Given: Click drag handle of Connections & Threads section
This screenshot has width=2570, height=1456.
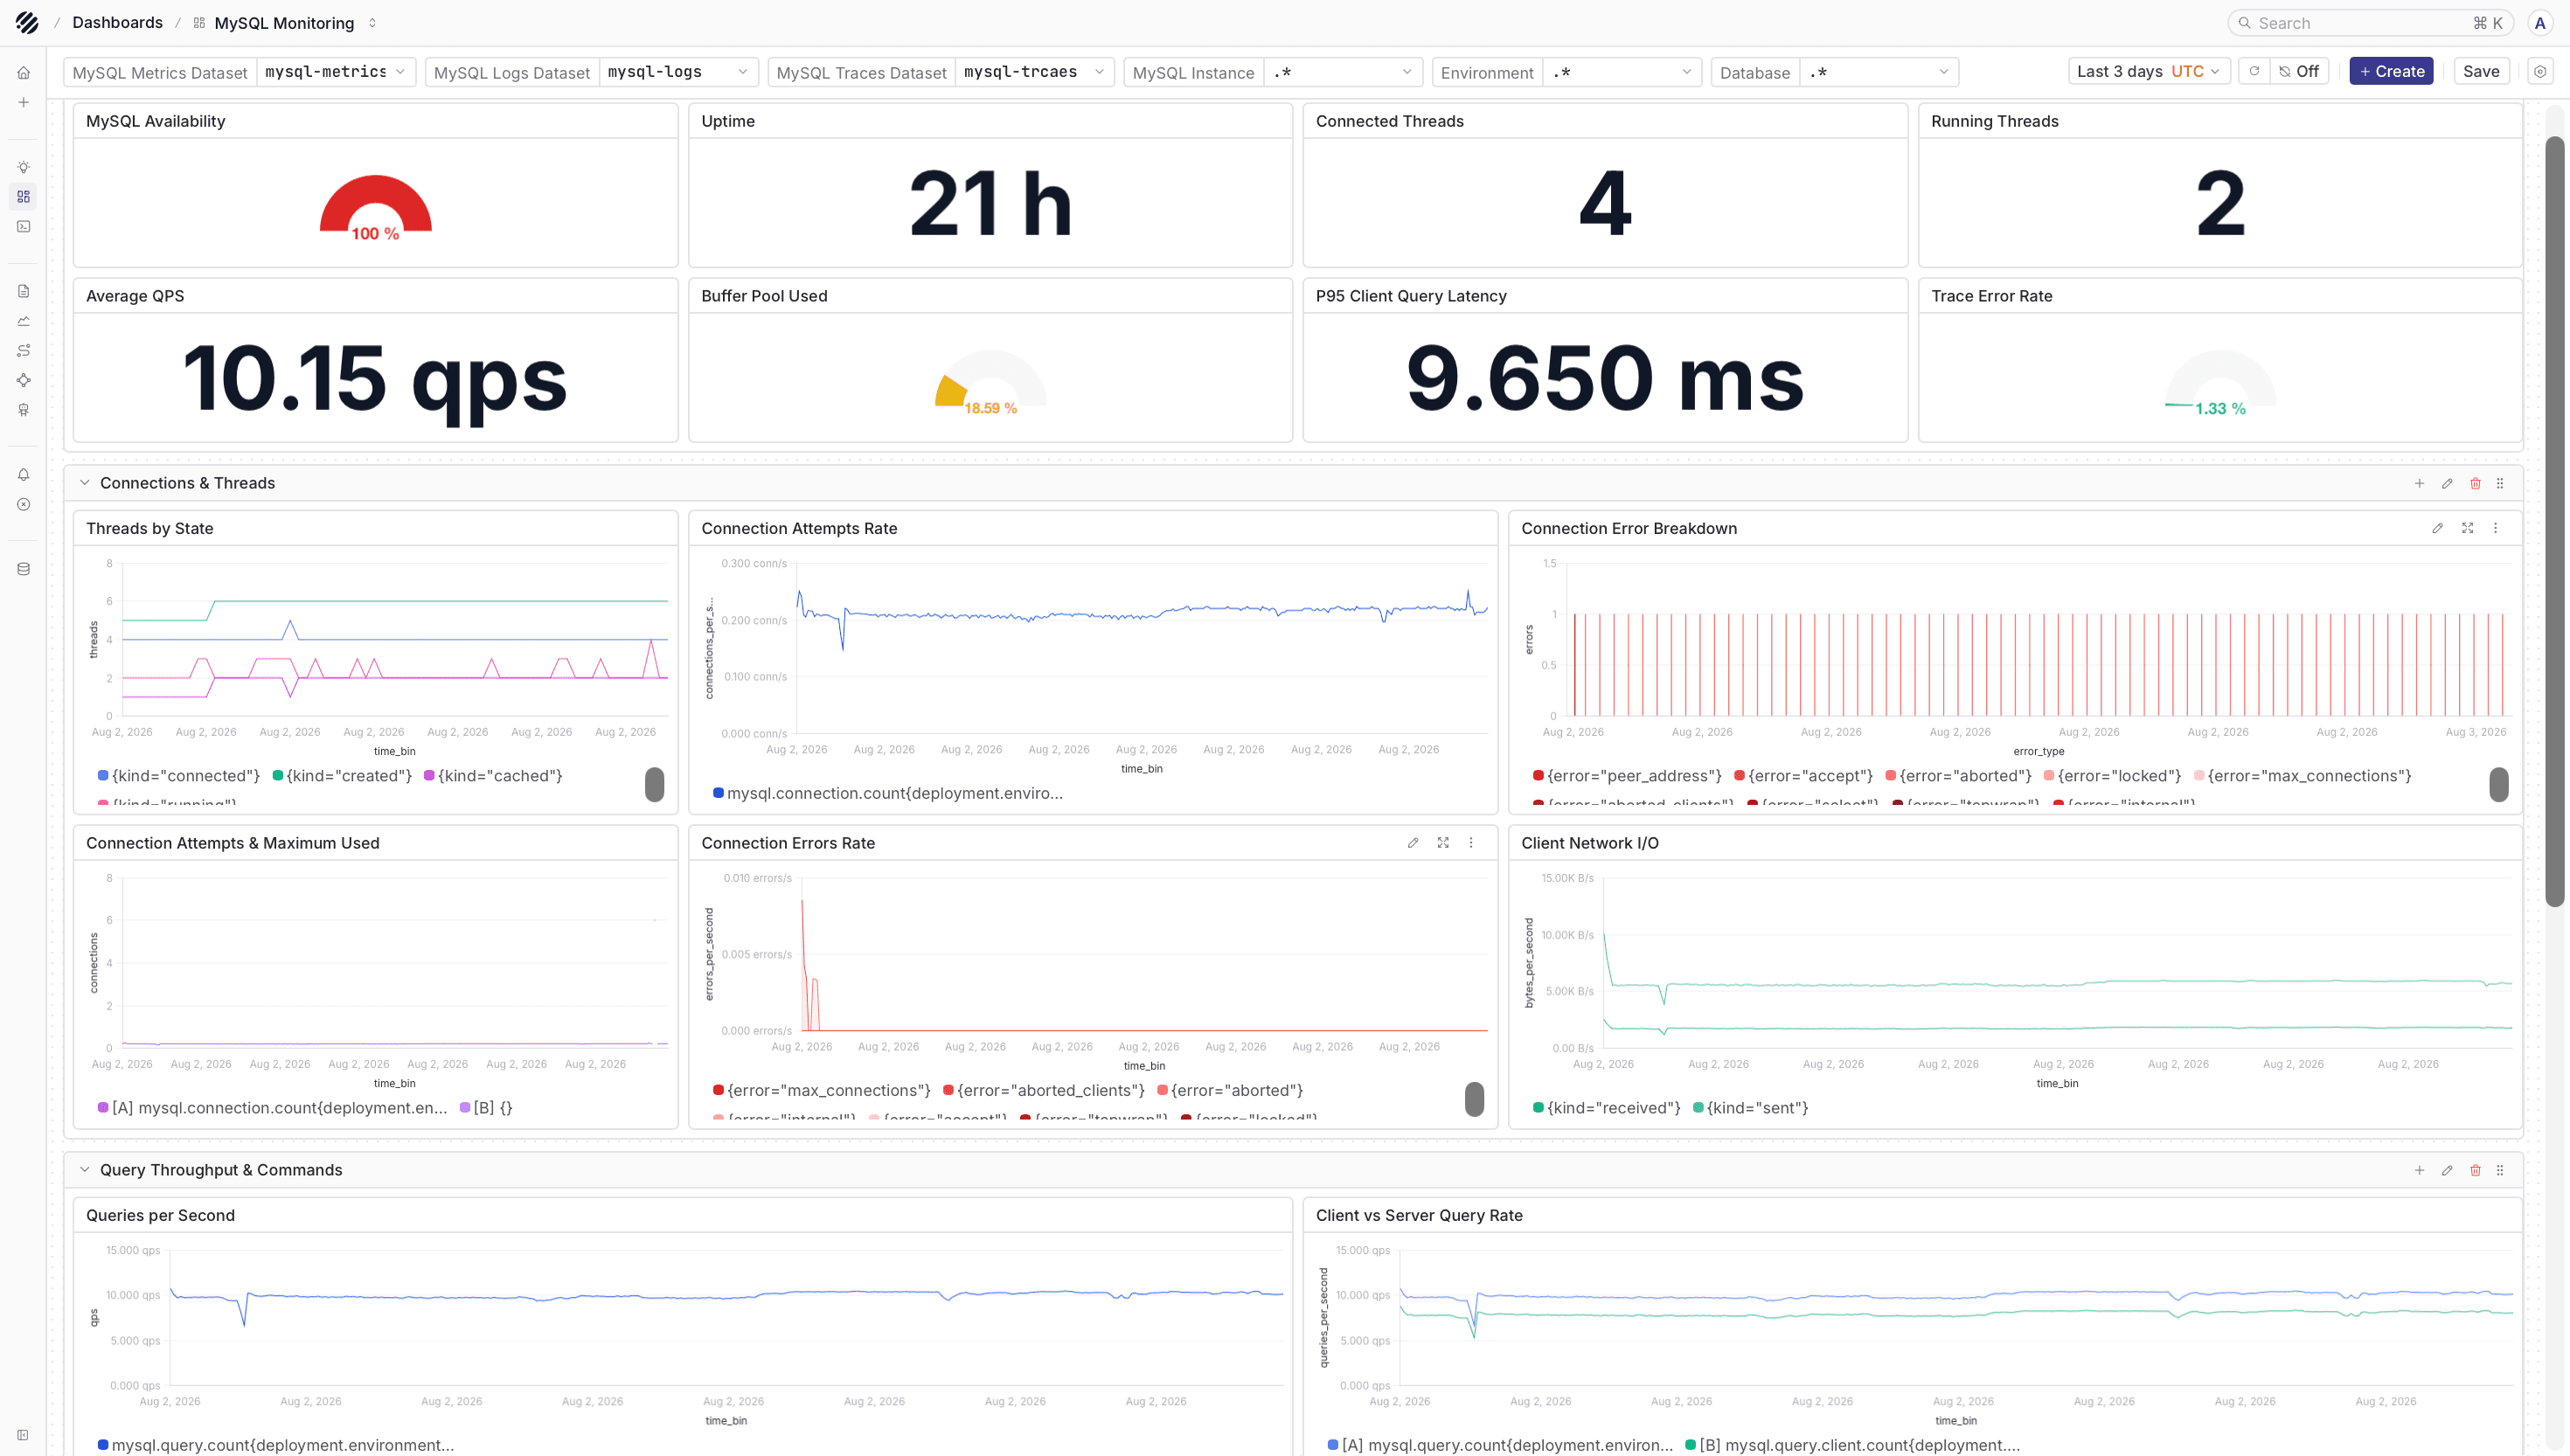Looking at the screenshot, I should tap(2500, 483).
